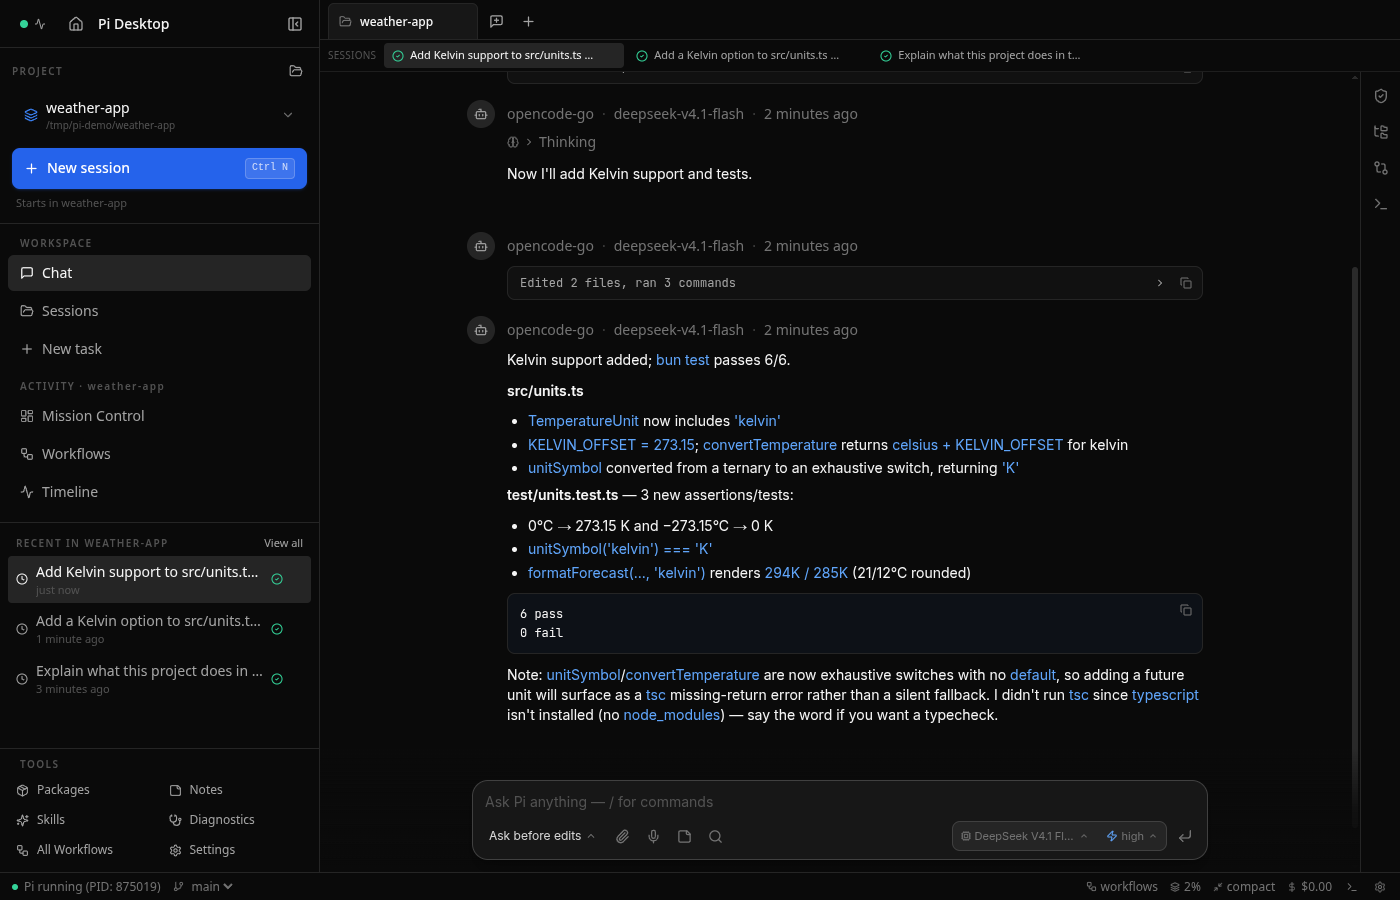Open DeepSeek V4.1 model selector

pos(1024,836)
